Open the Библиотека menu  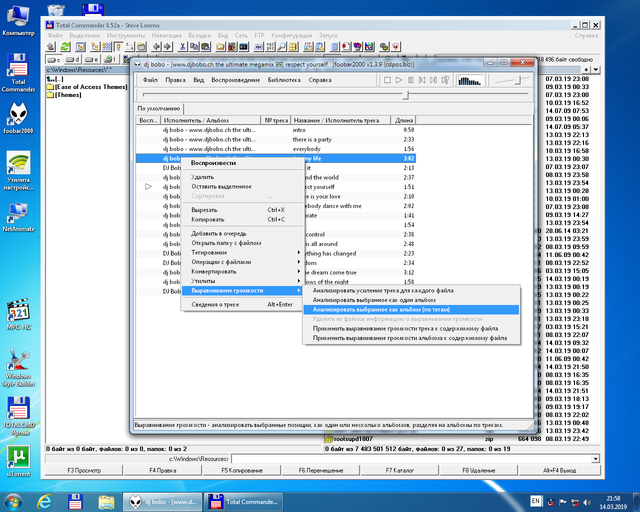pos(284,80)
